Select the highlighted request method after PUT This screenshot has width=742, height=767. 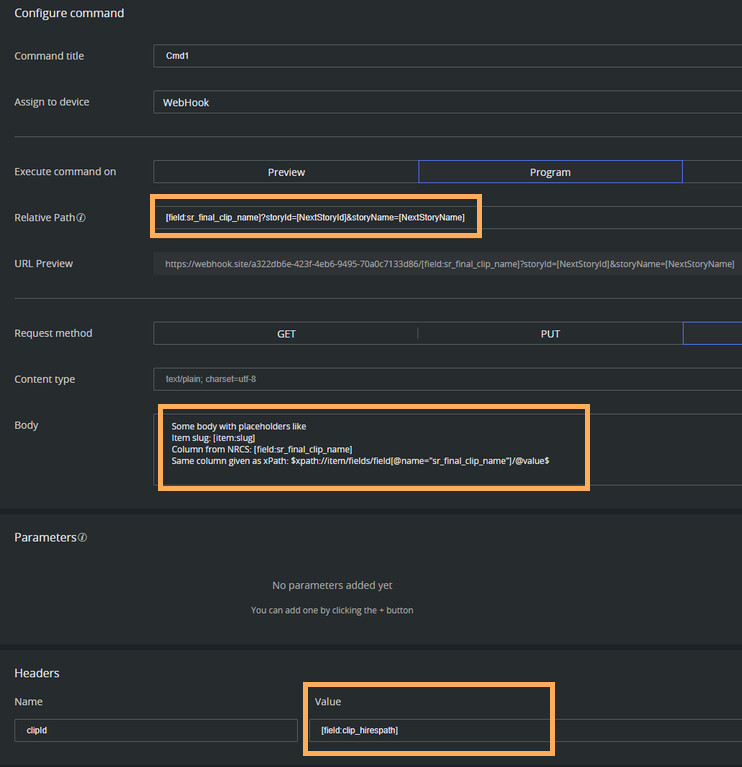(712, 334)
